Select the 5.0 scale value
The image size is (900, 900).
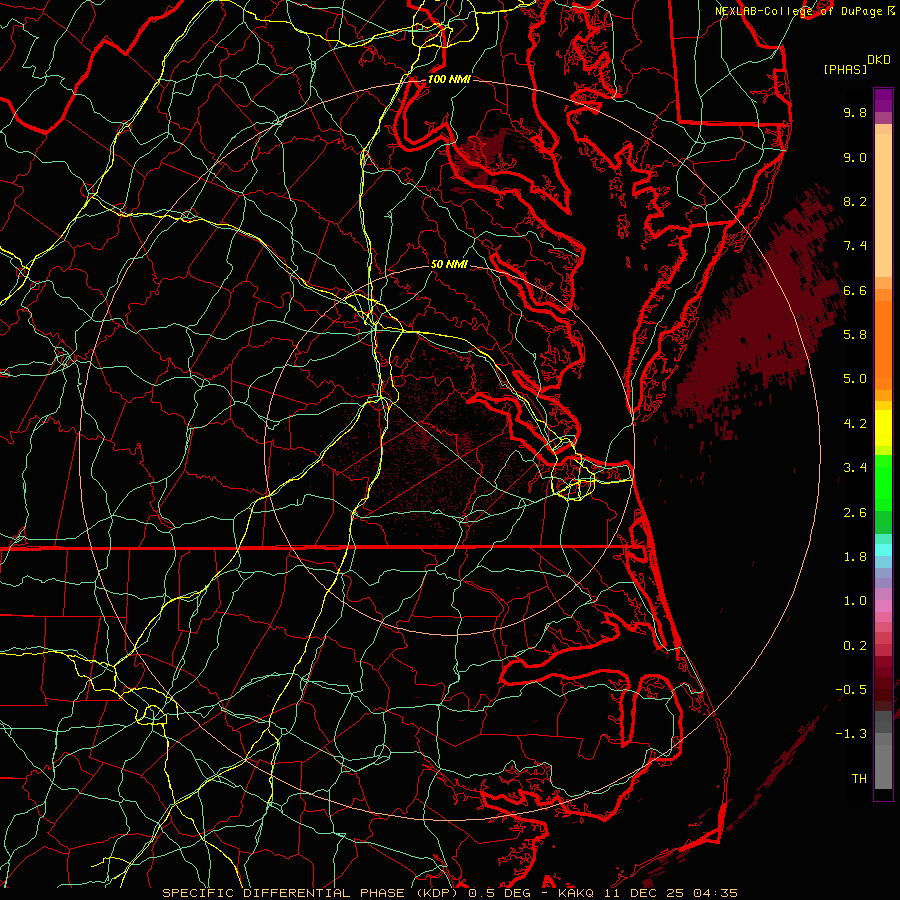855,379
